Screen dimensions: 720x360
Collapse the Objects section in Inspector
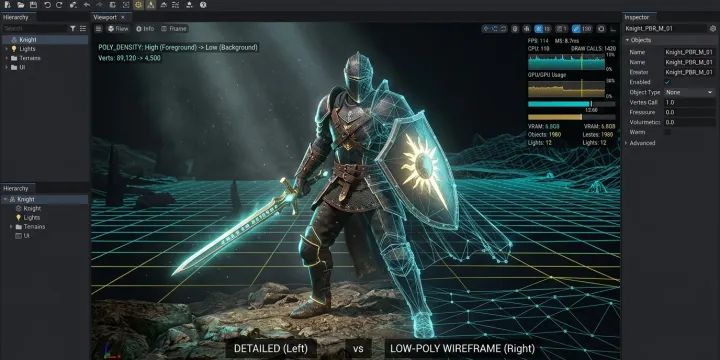pyautogui.click(x=627, y=40)
